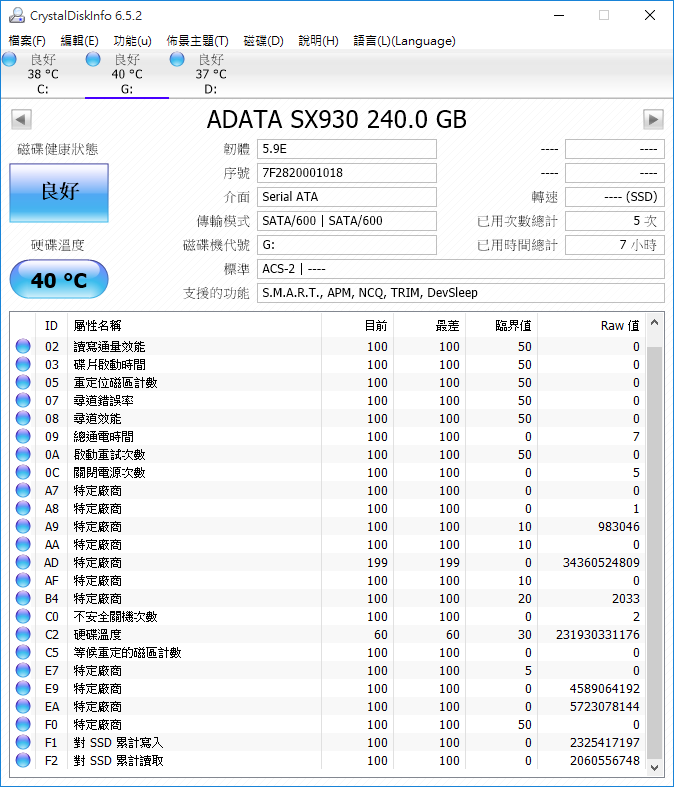Click the drive letter field G:
This screenshot has height=787, width=674.
point(347,245)
